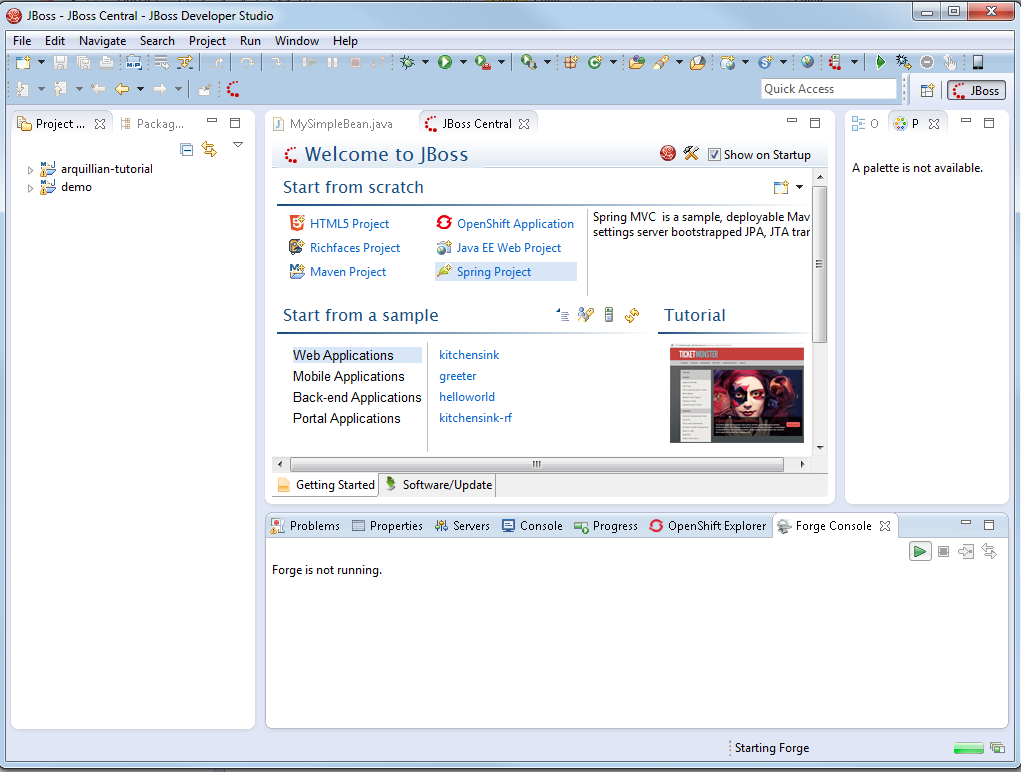
Task: Click the Open Task icon
Action: [x=697, y=62]
